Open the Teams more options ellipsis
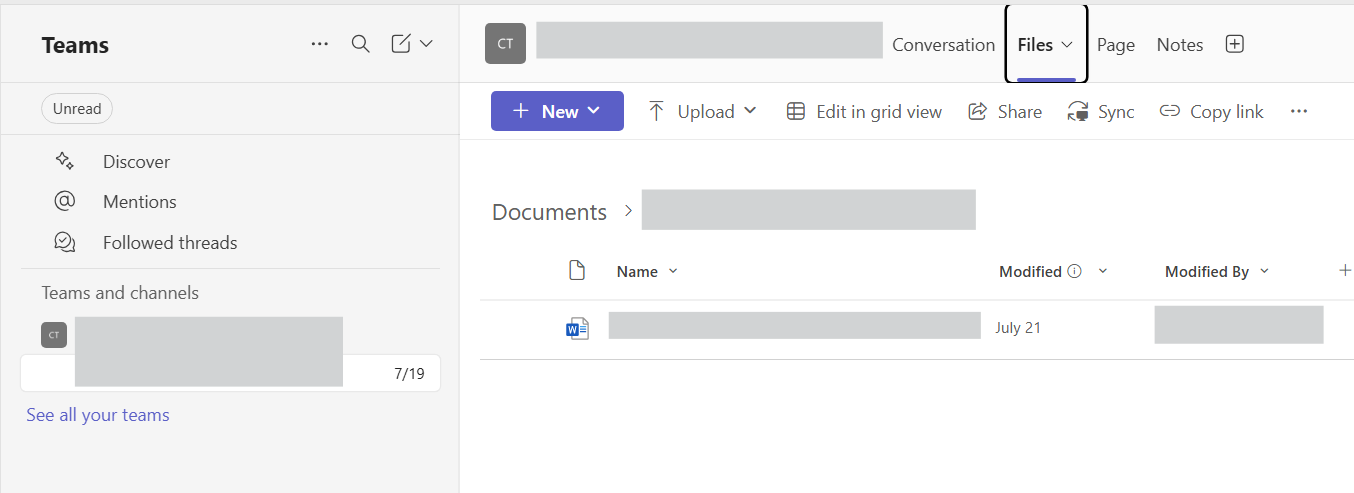 click(x=320, y=44)
